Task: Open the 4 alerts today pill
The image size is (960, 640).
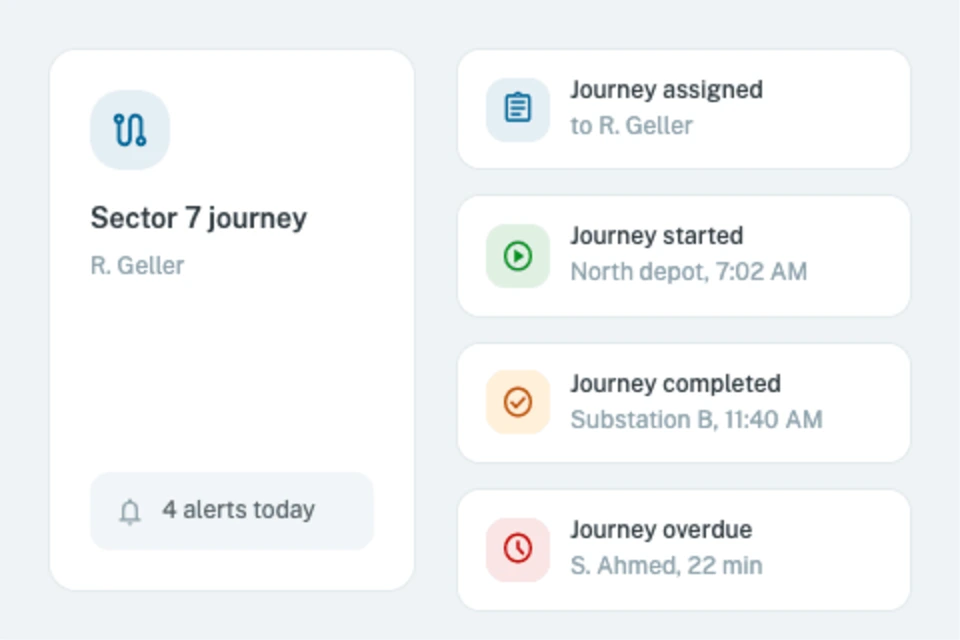Action: click(x=232, y=511)
